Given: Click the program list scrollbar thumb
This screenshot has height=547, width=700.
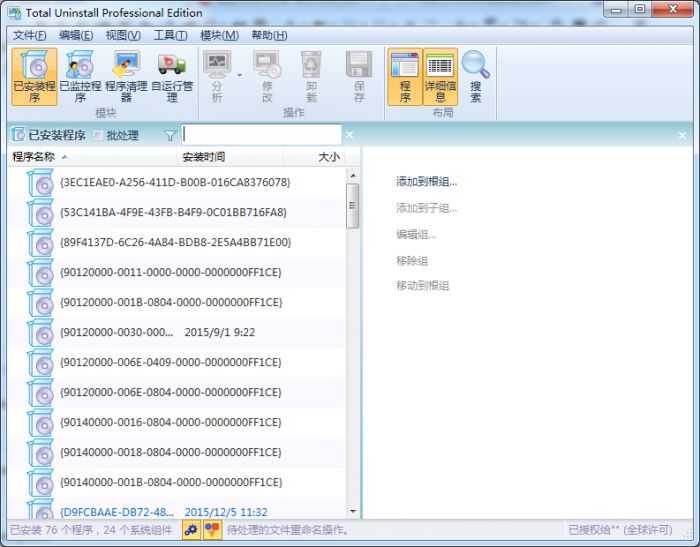Looking at the screenshot, I should coord(353,206).
